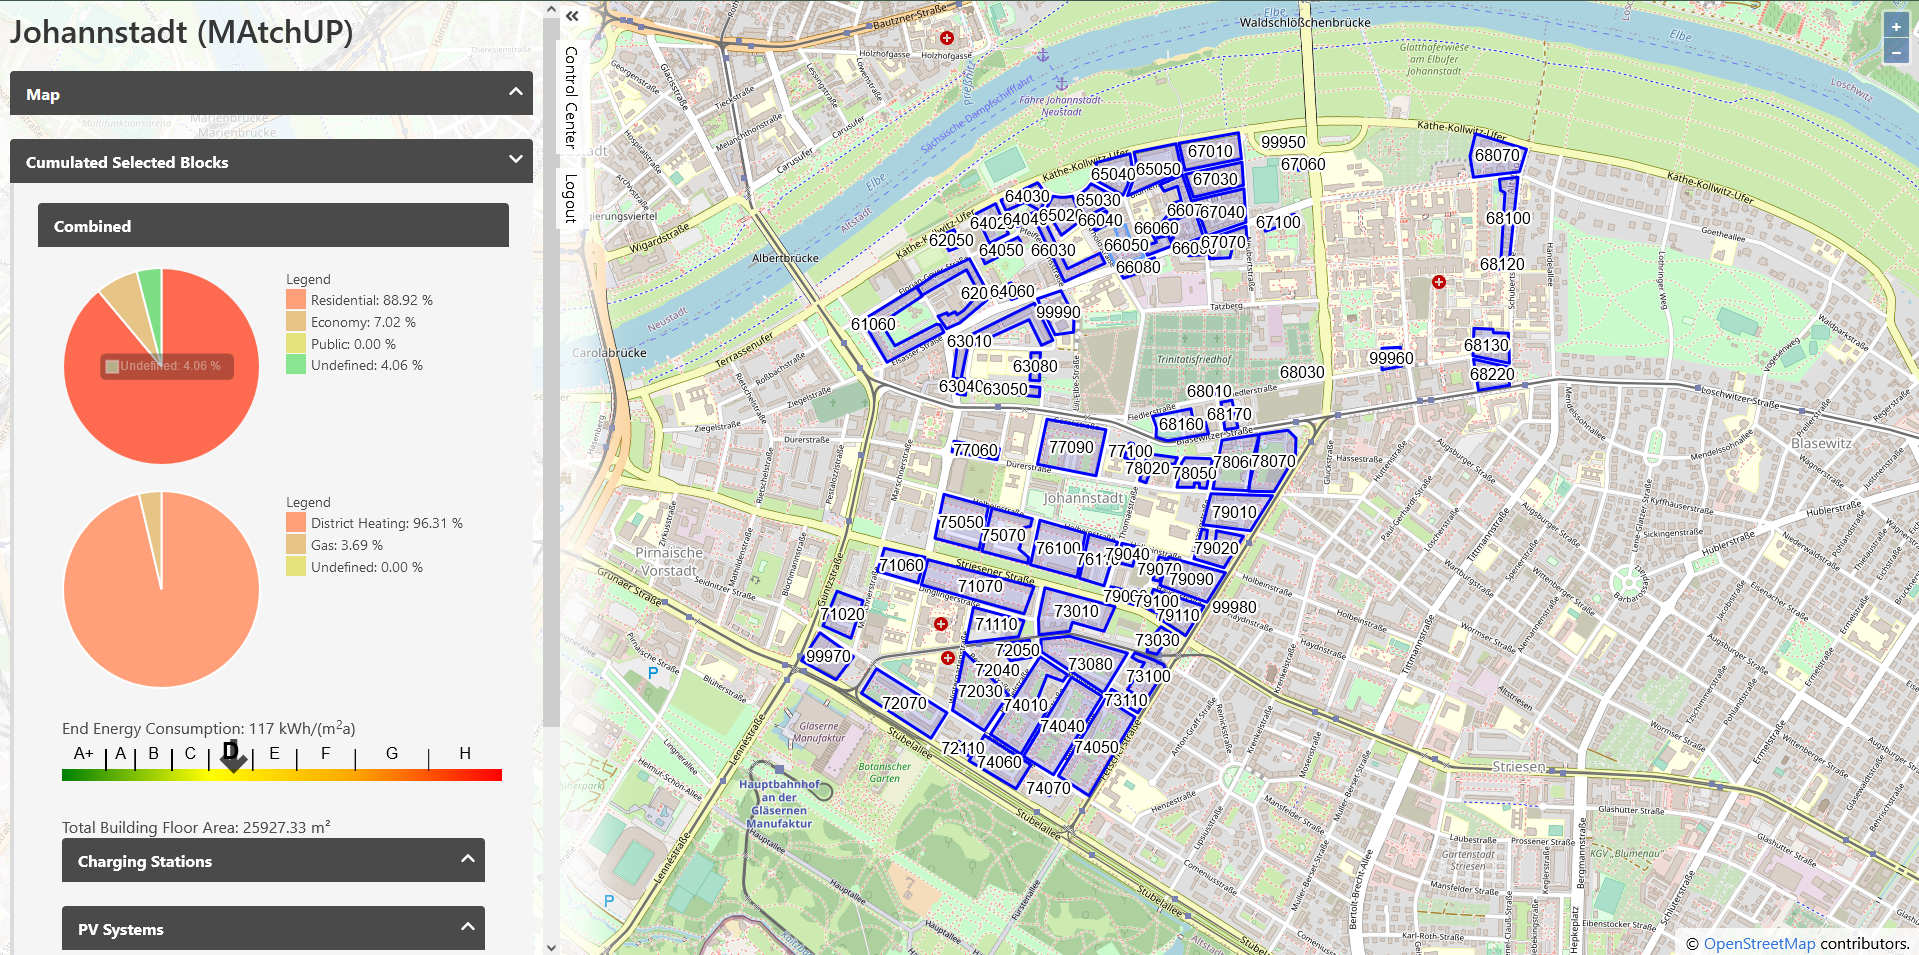
Task: Click the Johannstadt (MAtchUP) page title
Action: [181, 31]
